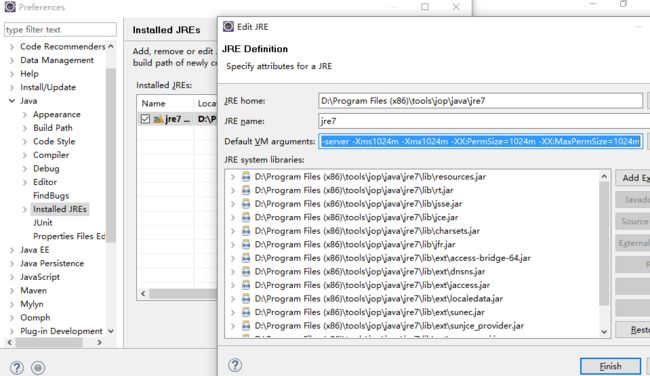
Task: Click jar icon for sunjce_provider.jar
Action: [246, 325]
